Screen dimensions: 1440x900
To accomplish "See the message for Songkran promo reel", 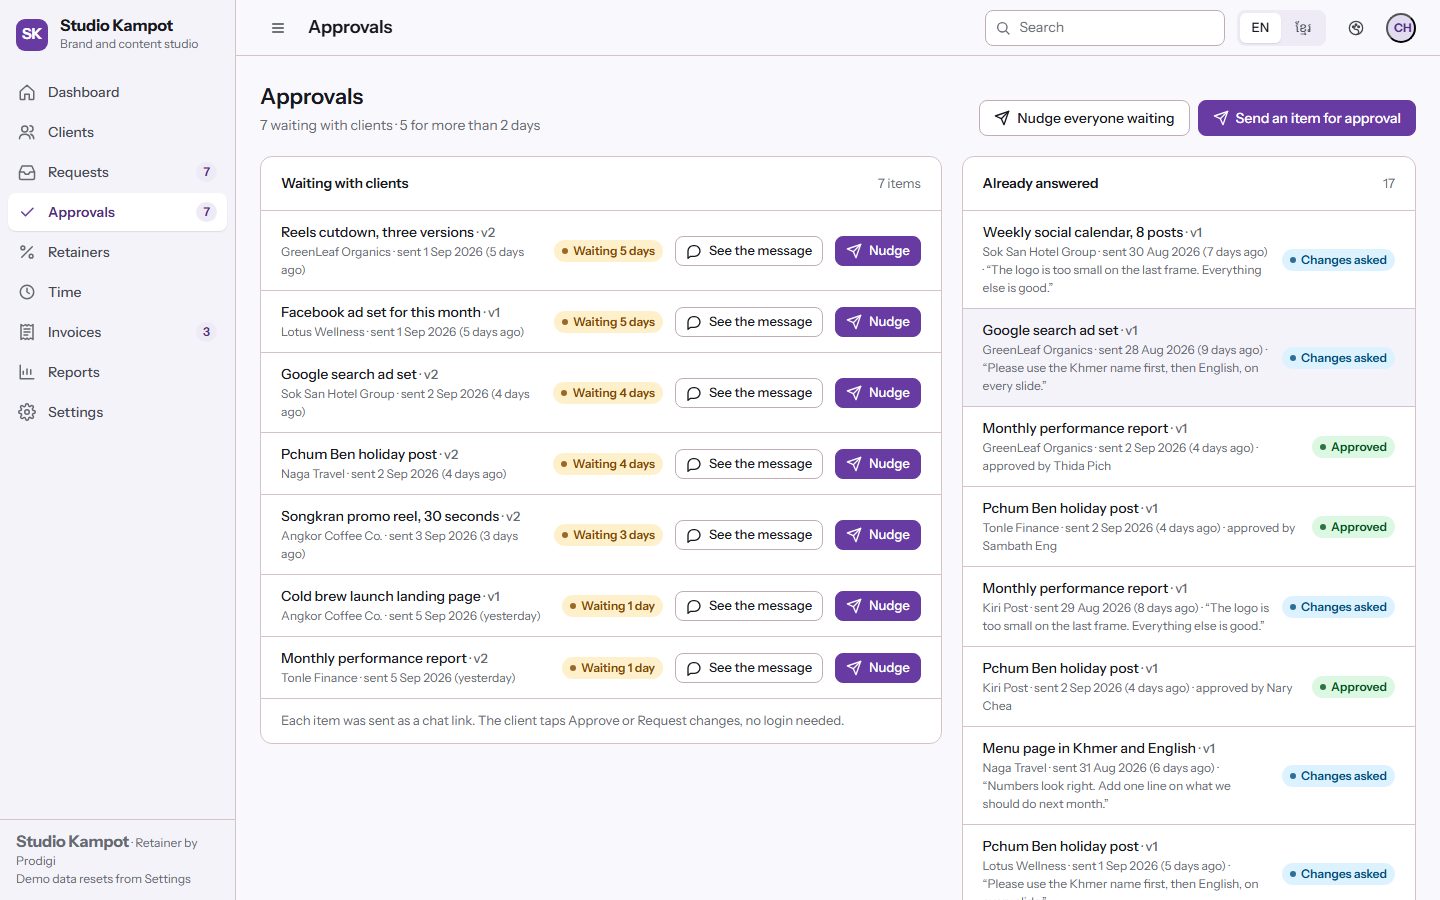I will click(x=748, y=535).
